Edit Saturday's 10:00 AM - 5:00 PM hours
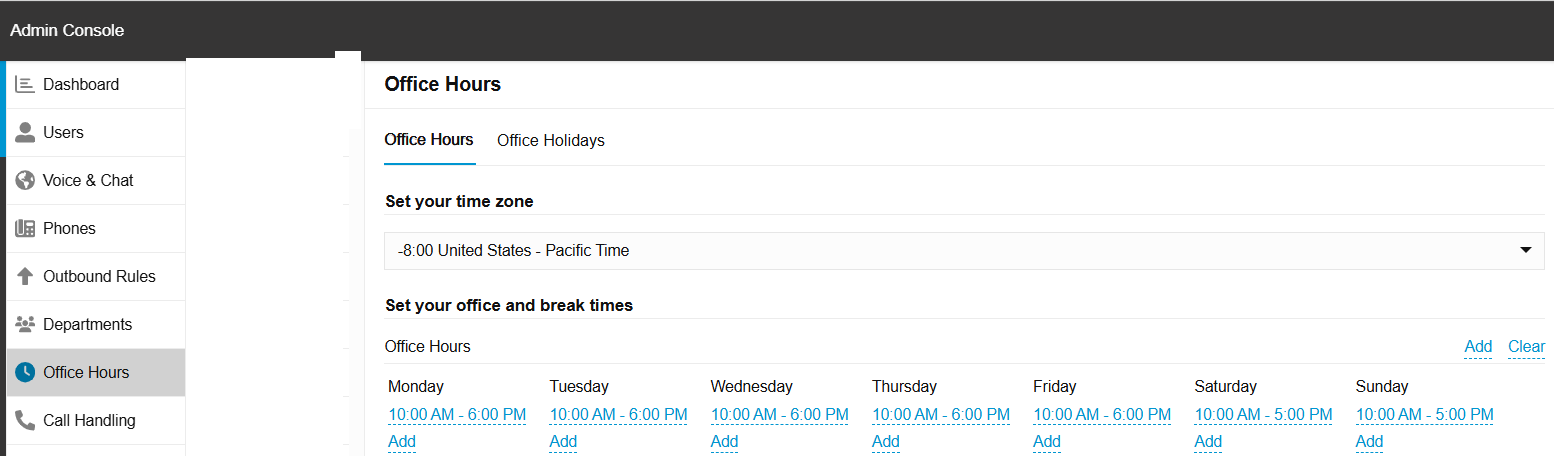The height and width of the screenshot is (456, 1554). (1263, 415)
